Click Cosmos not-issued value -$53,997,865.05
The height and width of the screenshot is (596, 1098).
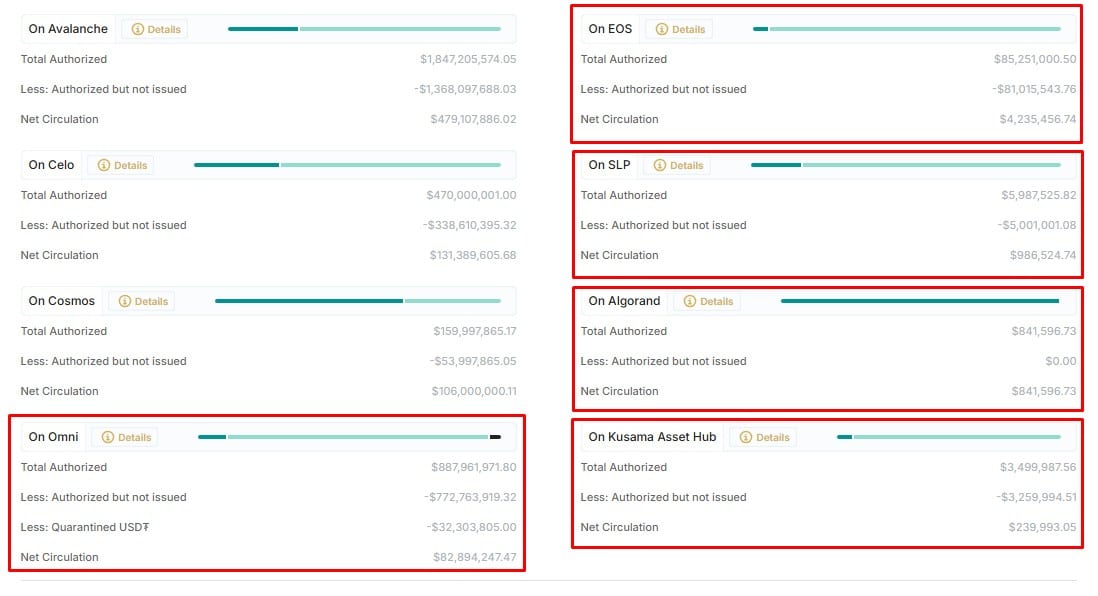coord(473,361)
